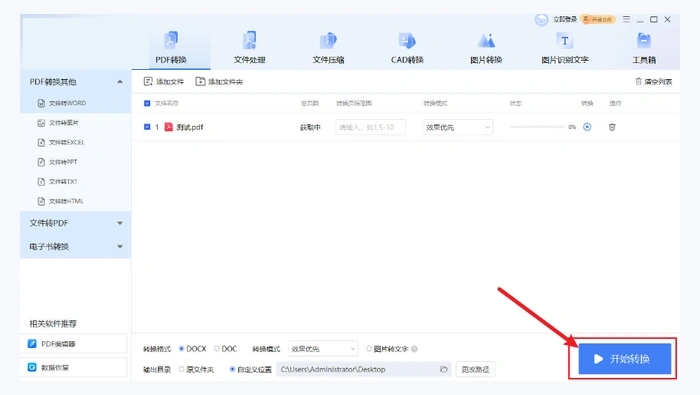Click the 获取中 page count status
Image resolution: width=700 pixels, height=395 pixels.
(310, 127)
